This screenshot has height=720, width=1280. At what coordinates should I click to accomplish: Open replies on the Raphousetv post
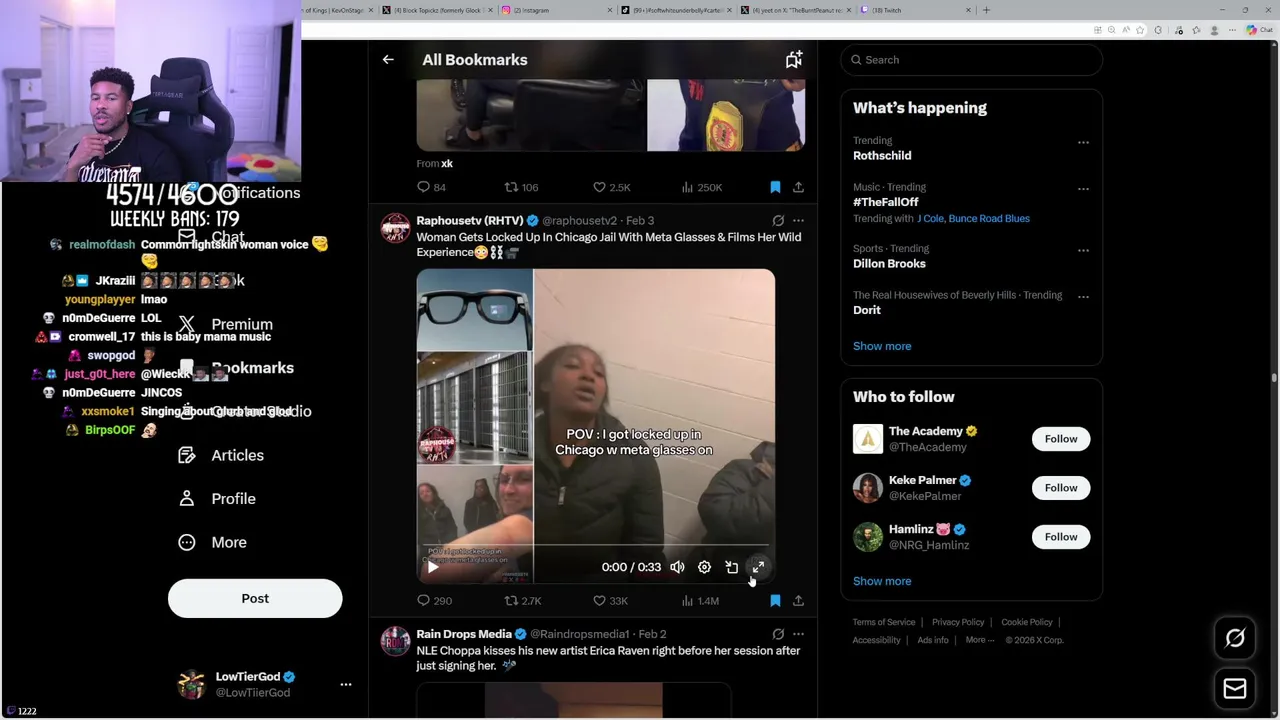(434, 601)
